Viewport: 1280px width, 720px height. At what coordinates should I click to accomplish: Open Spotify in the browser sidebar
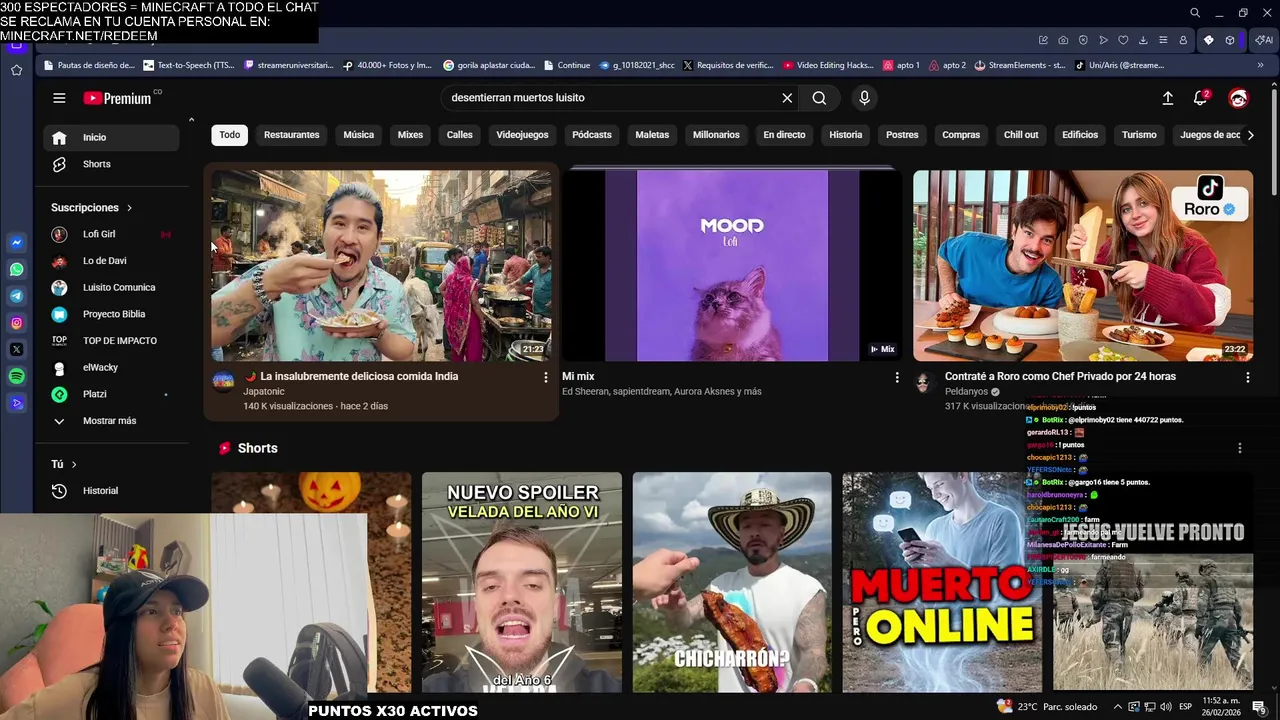pos(17,376)
